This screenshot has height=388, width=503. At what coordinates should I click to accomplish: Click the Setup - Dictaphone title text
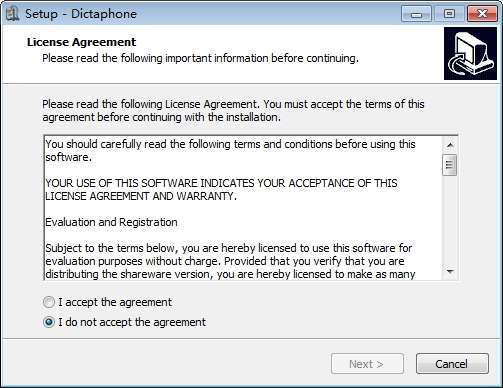[x=81, y=14]
